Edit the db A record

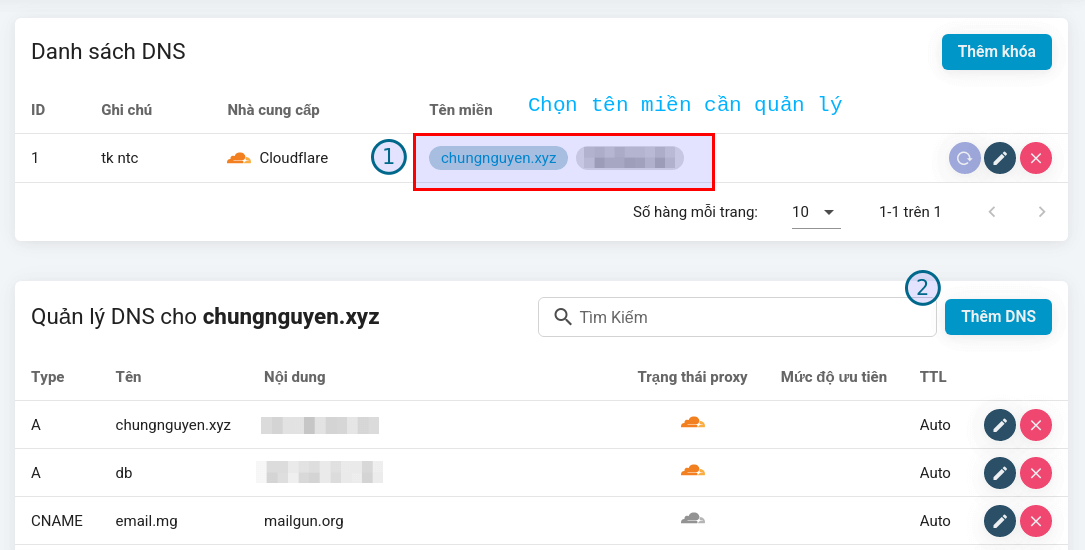[1000, 473]
